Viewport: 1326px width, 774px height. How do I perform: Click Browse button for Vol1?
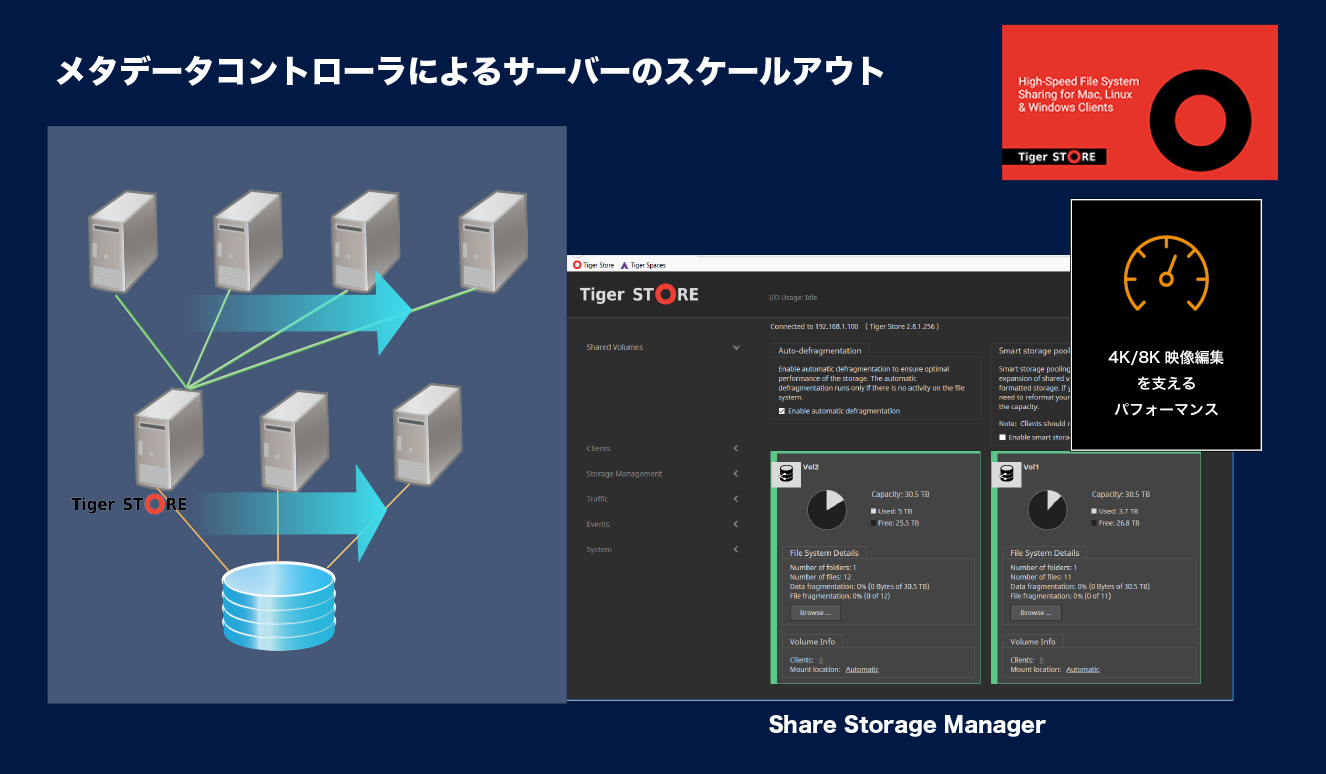pyautogui.click(x=1035, y=612)
